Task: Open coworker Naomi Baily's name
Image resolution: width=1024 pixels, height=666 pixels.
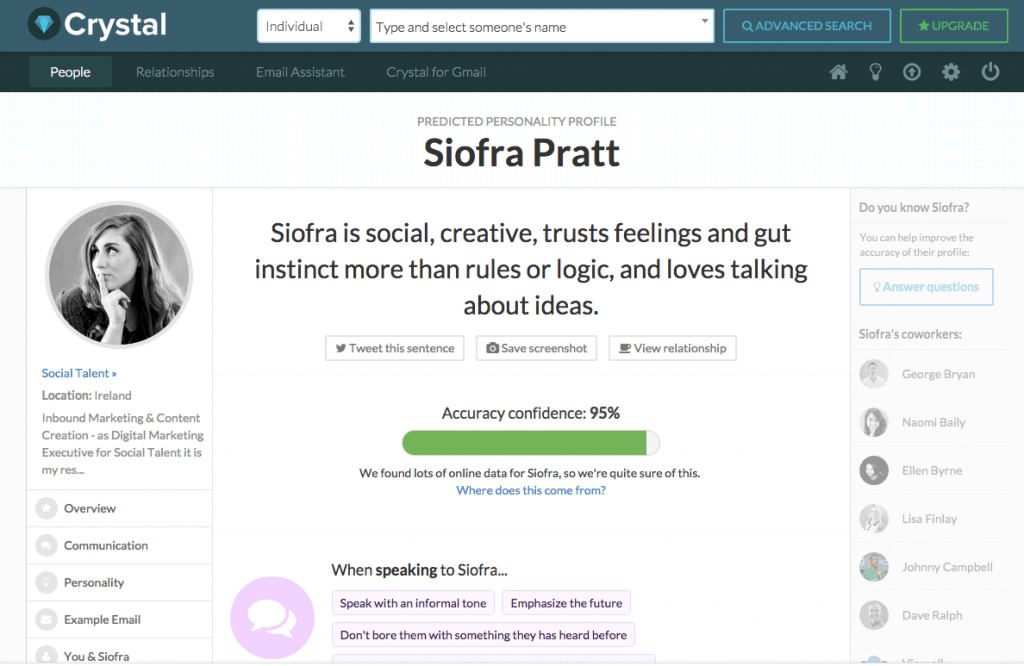Action: pyautogui.click(x=934, y=422)
